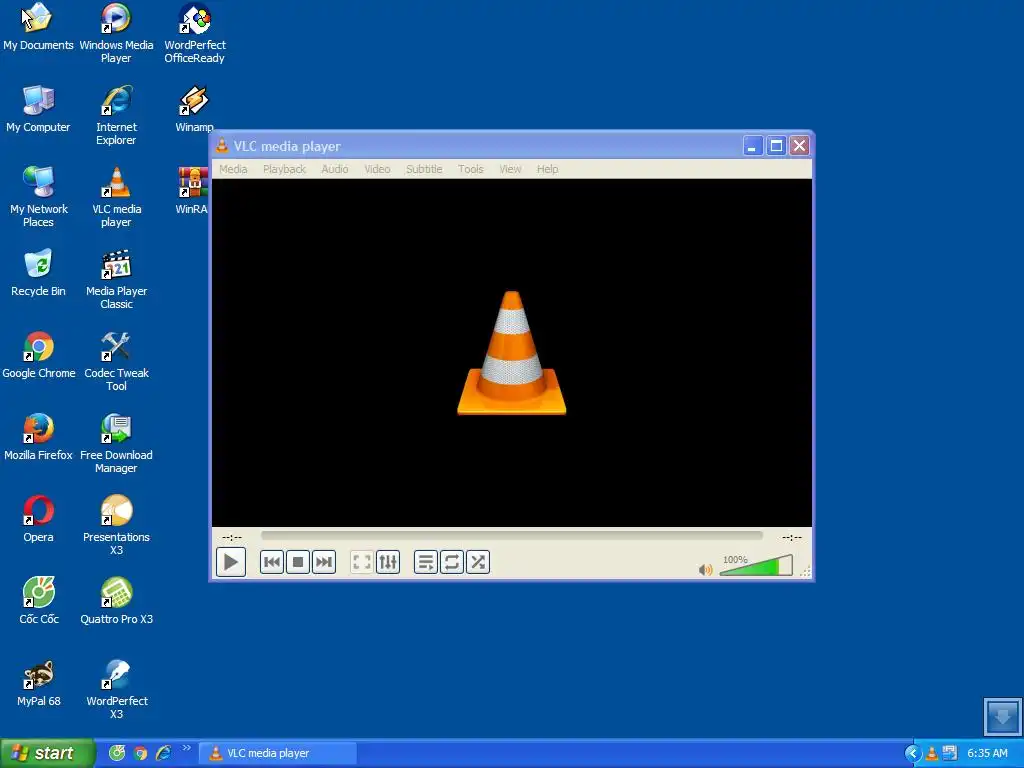The image size is (1024, 768).
Task: Click the Stop playback button
Action: [x=298, y=562]
